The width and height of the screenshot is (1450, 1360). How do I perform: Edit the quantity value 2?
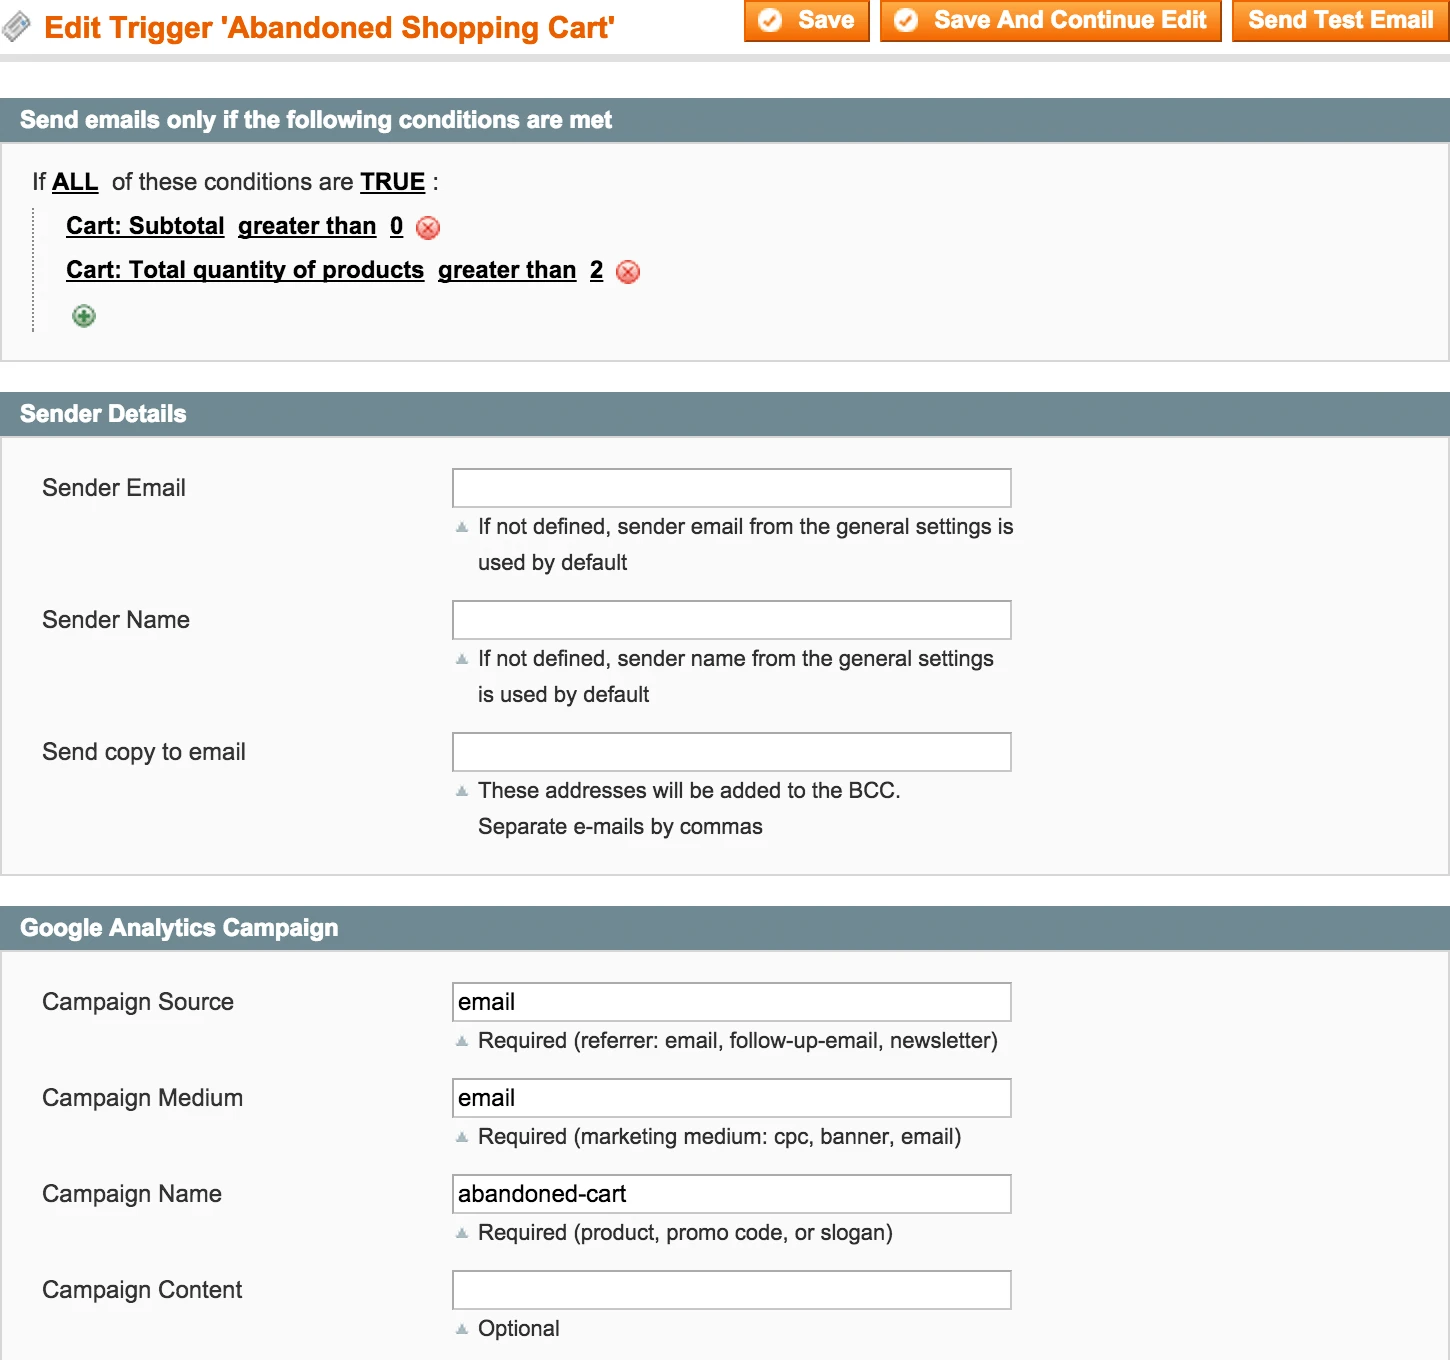click(x=596, y=270)
